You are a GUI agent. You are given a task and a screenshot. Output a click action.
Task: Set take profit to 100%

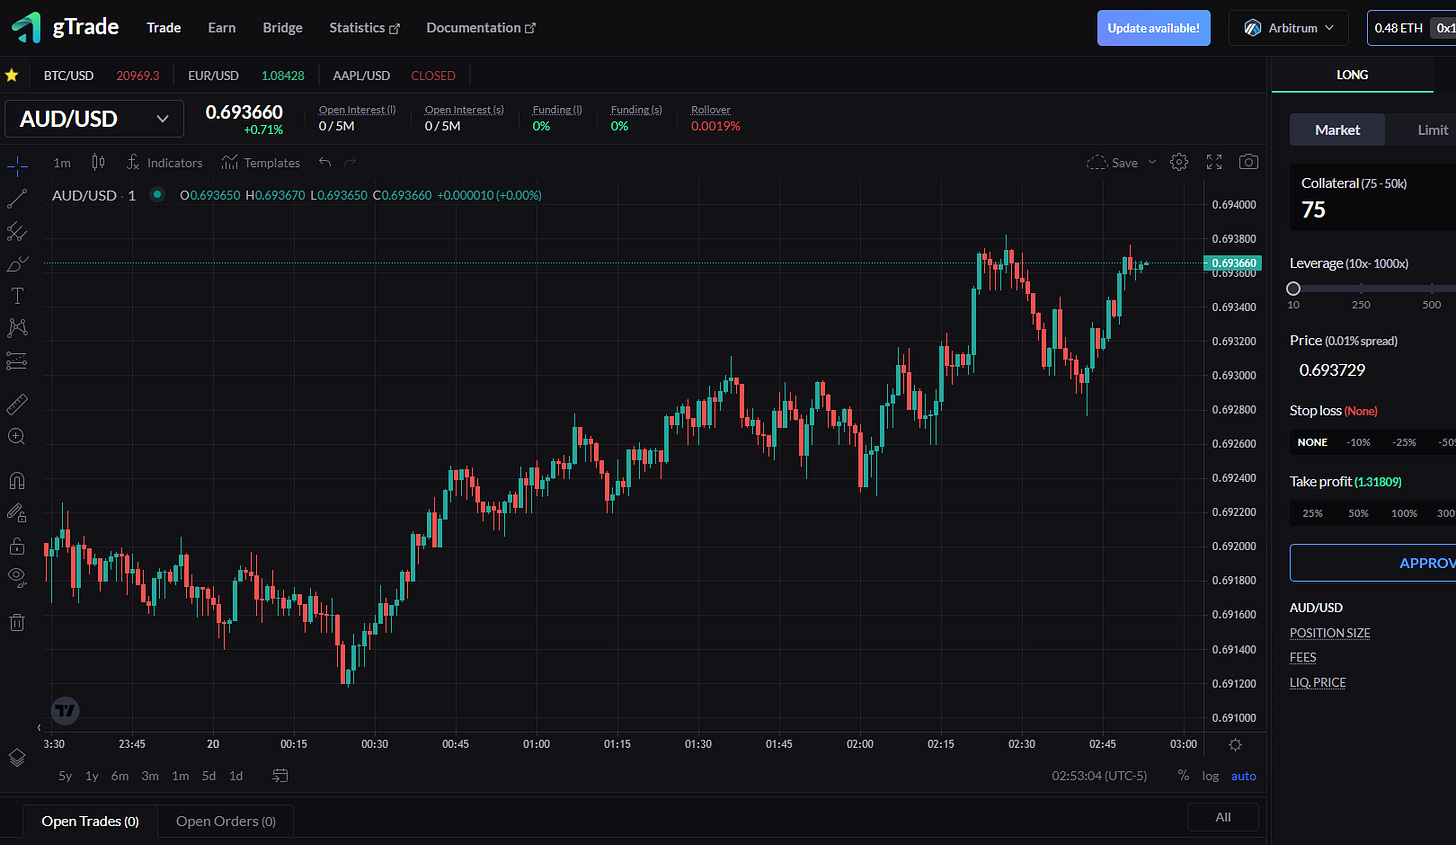(x=1404, y=513)
